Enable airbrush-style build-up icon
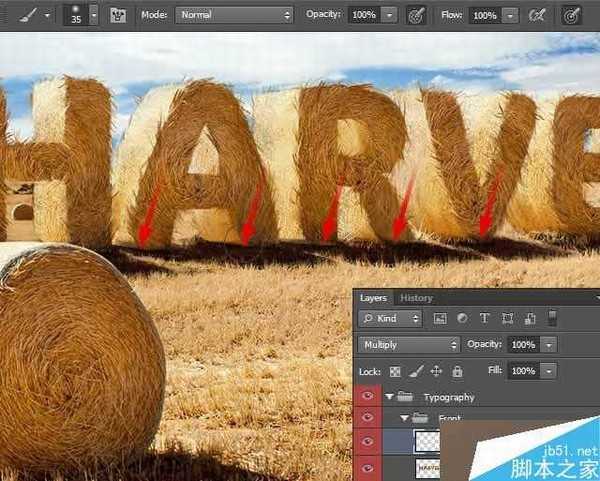Image resolution: width=600 pixels, height=481 pixels. [x=537, y=16]
